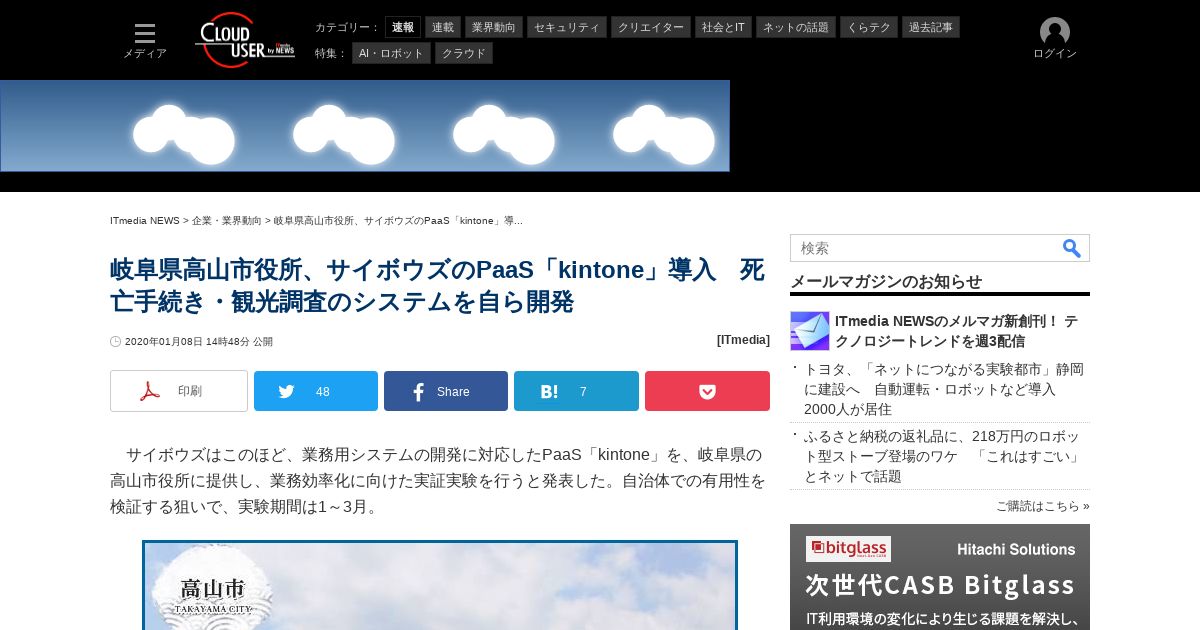Open the メディア hamburger menu
The width and height of the screenshot is (1200, 630).
pyautogui.click(x=145, y=41)
